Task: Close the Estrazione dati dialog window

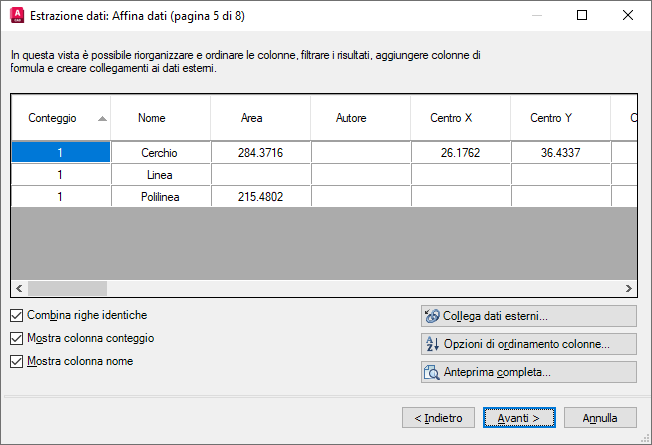Action: point(626,15)
